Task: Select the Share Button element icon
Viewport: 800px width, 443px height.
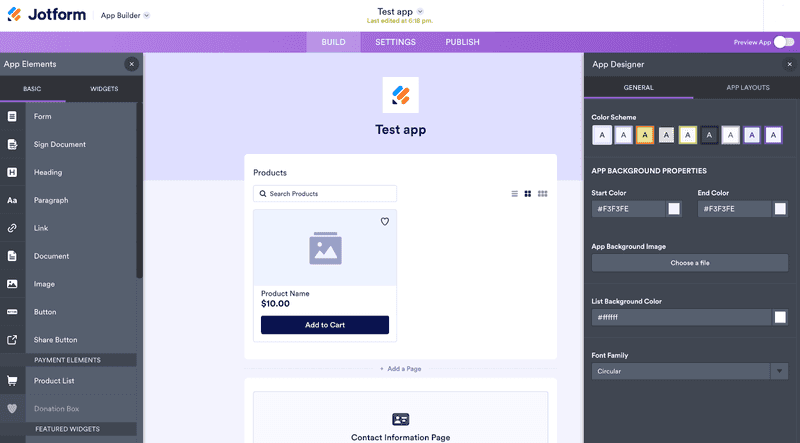Action: (12, 340)
